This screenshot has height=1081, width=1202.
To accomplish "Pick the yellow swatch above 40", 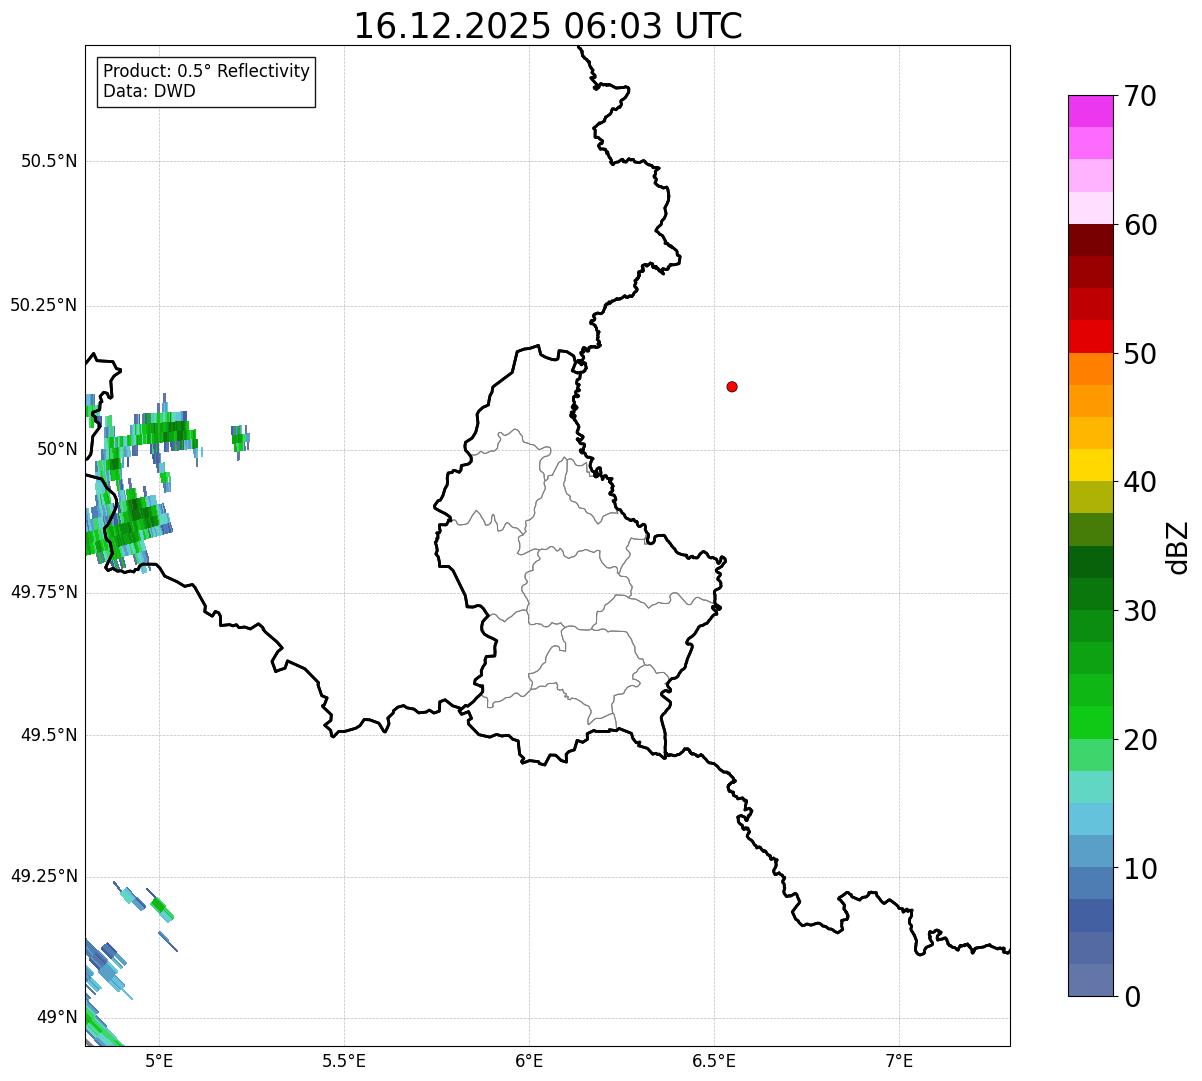I will [x=1090, y=465].
